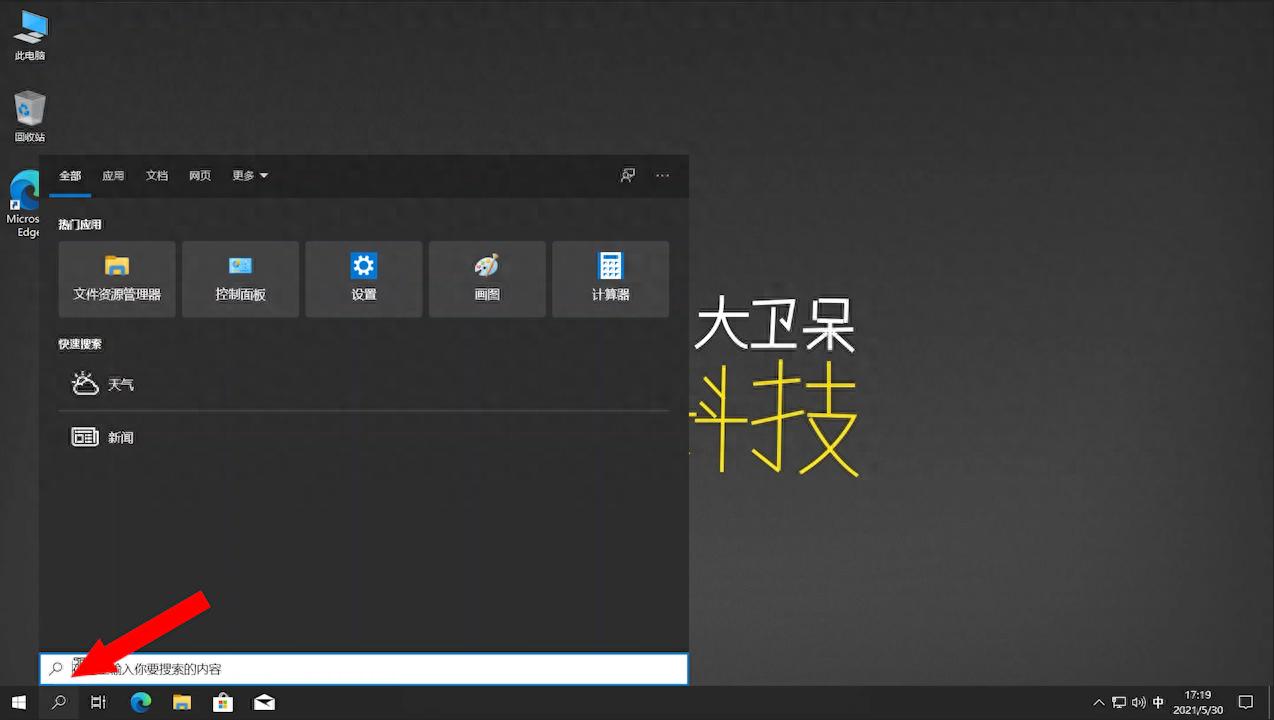The image size is (1274, 720).
Task: Click the search panel feedback icon
Action: coord(628,175)
